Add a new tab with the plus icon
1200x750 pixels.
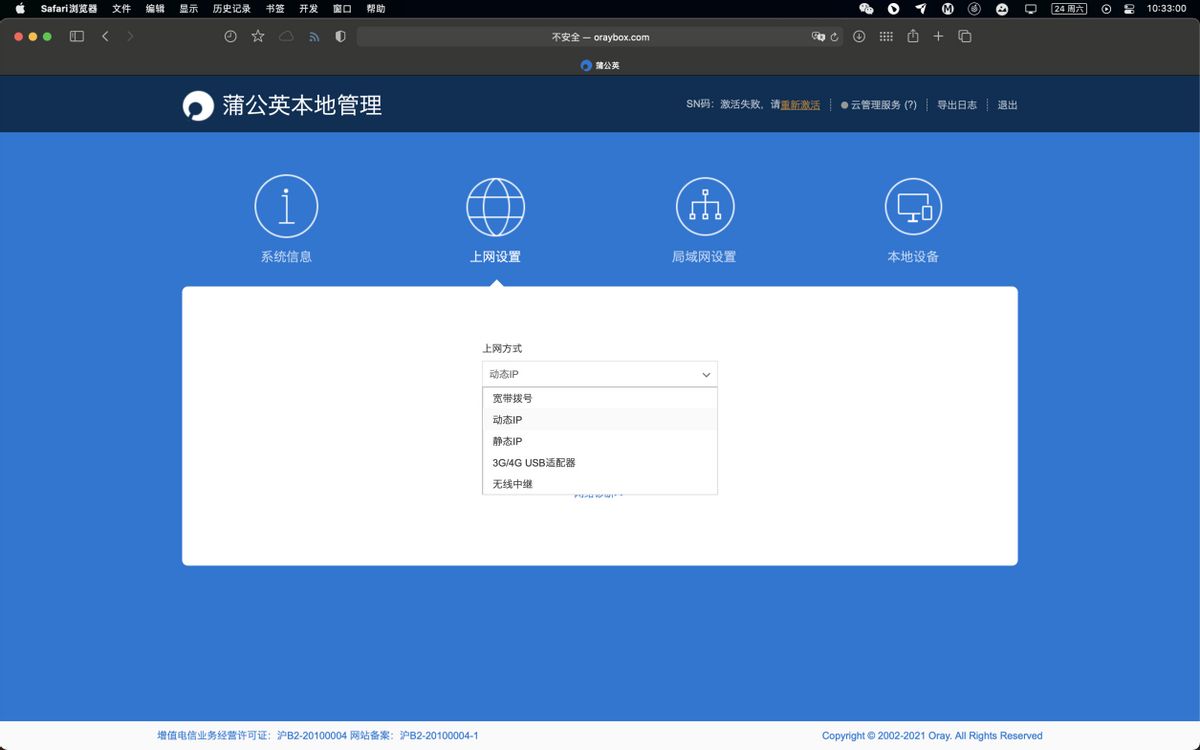click(938, 37)
